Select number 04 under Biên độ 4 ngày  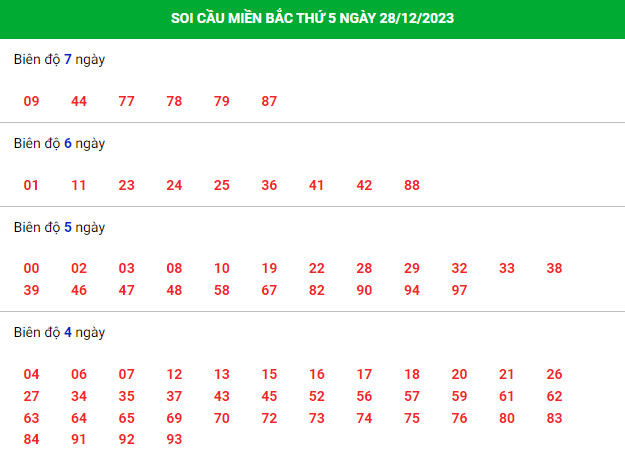tap(31, 374)
